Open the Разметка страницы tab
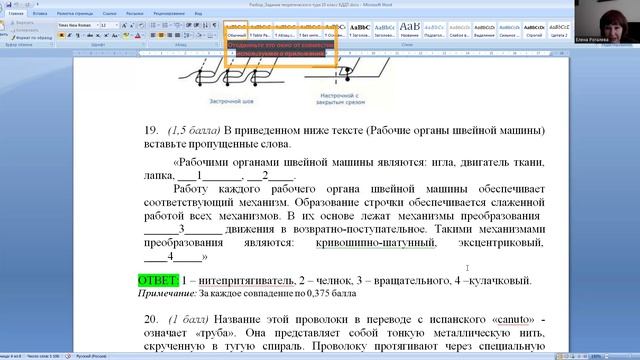The width and height of the screenshot is (640, 360). click(75, 13)
